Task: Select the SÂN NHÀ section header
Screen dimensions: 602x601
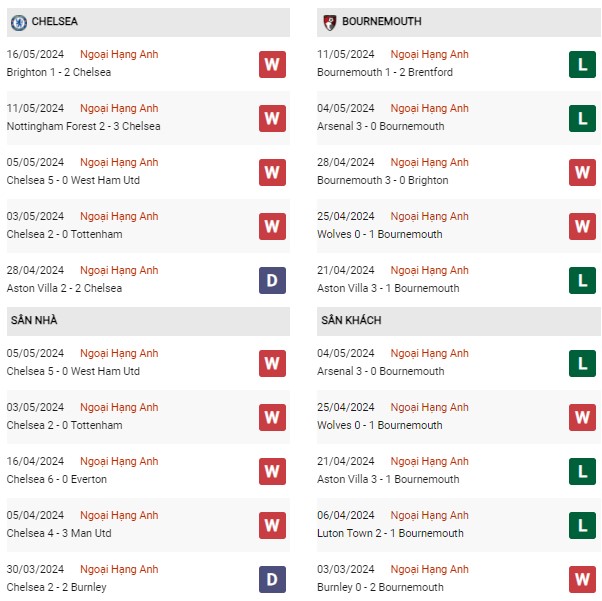Action: (x=148, y=321)
